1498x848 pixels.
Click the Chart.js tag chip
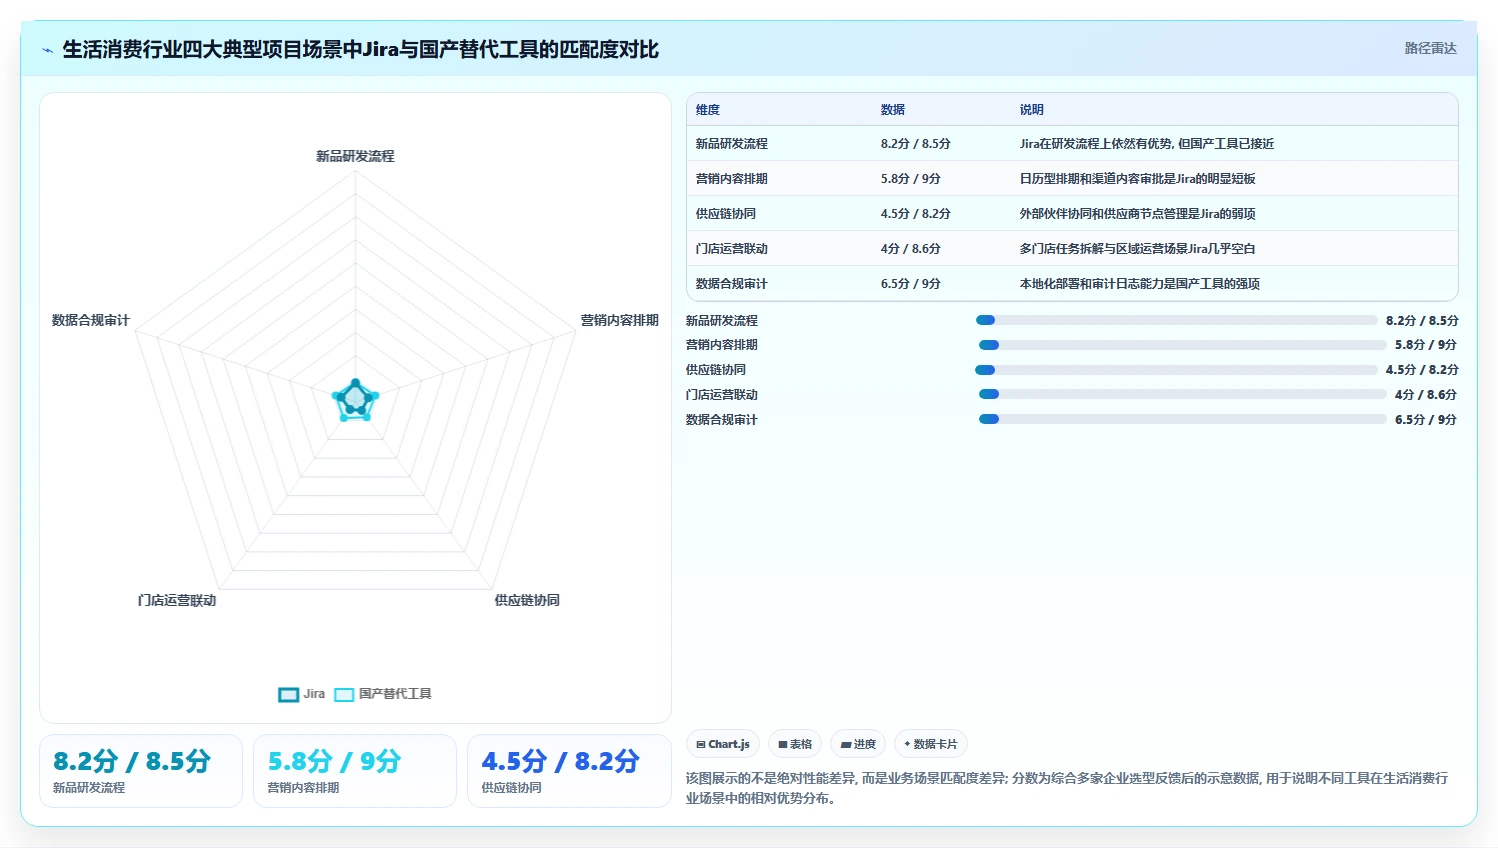click(723, 744)
